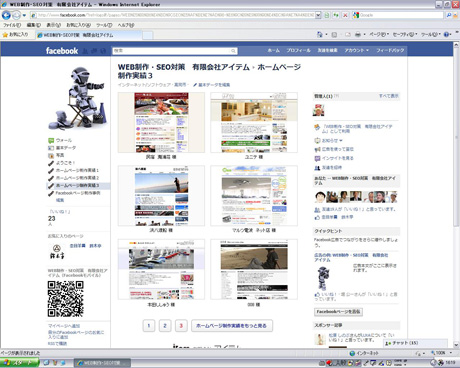Click the フィードバック link in Facebook header
Image resolution: width=460 pixels, height=368 pixels.
[x=390, y=50]
